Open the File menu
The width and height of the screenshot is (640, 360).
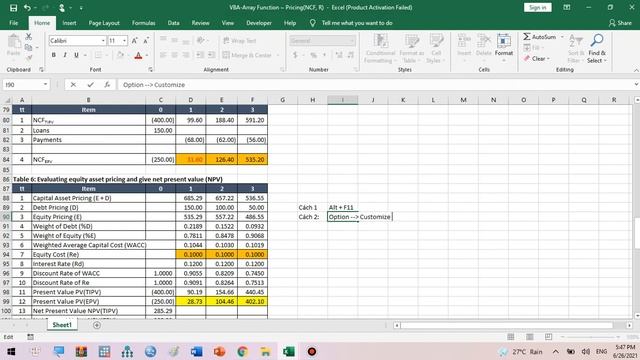[13, 23]
